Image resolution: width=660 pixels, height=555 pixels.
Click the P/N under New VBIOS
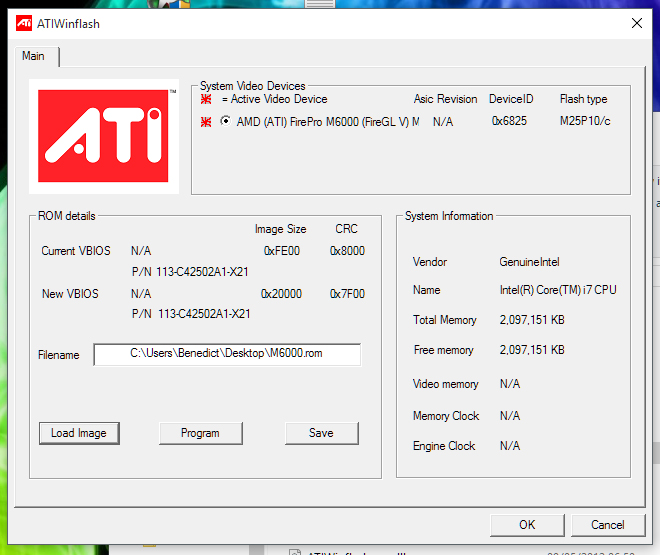191,314
